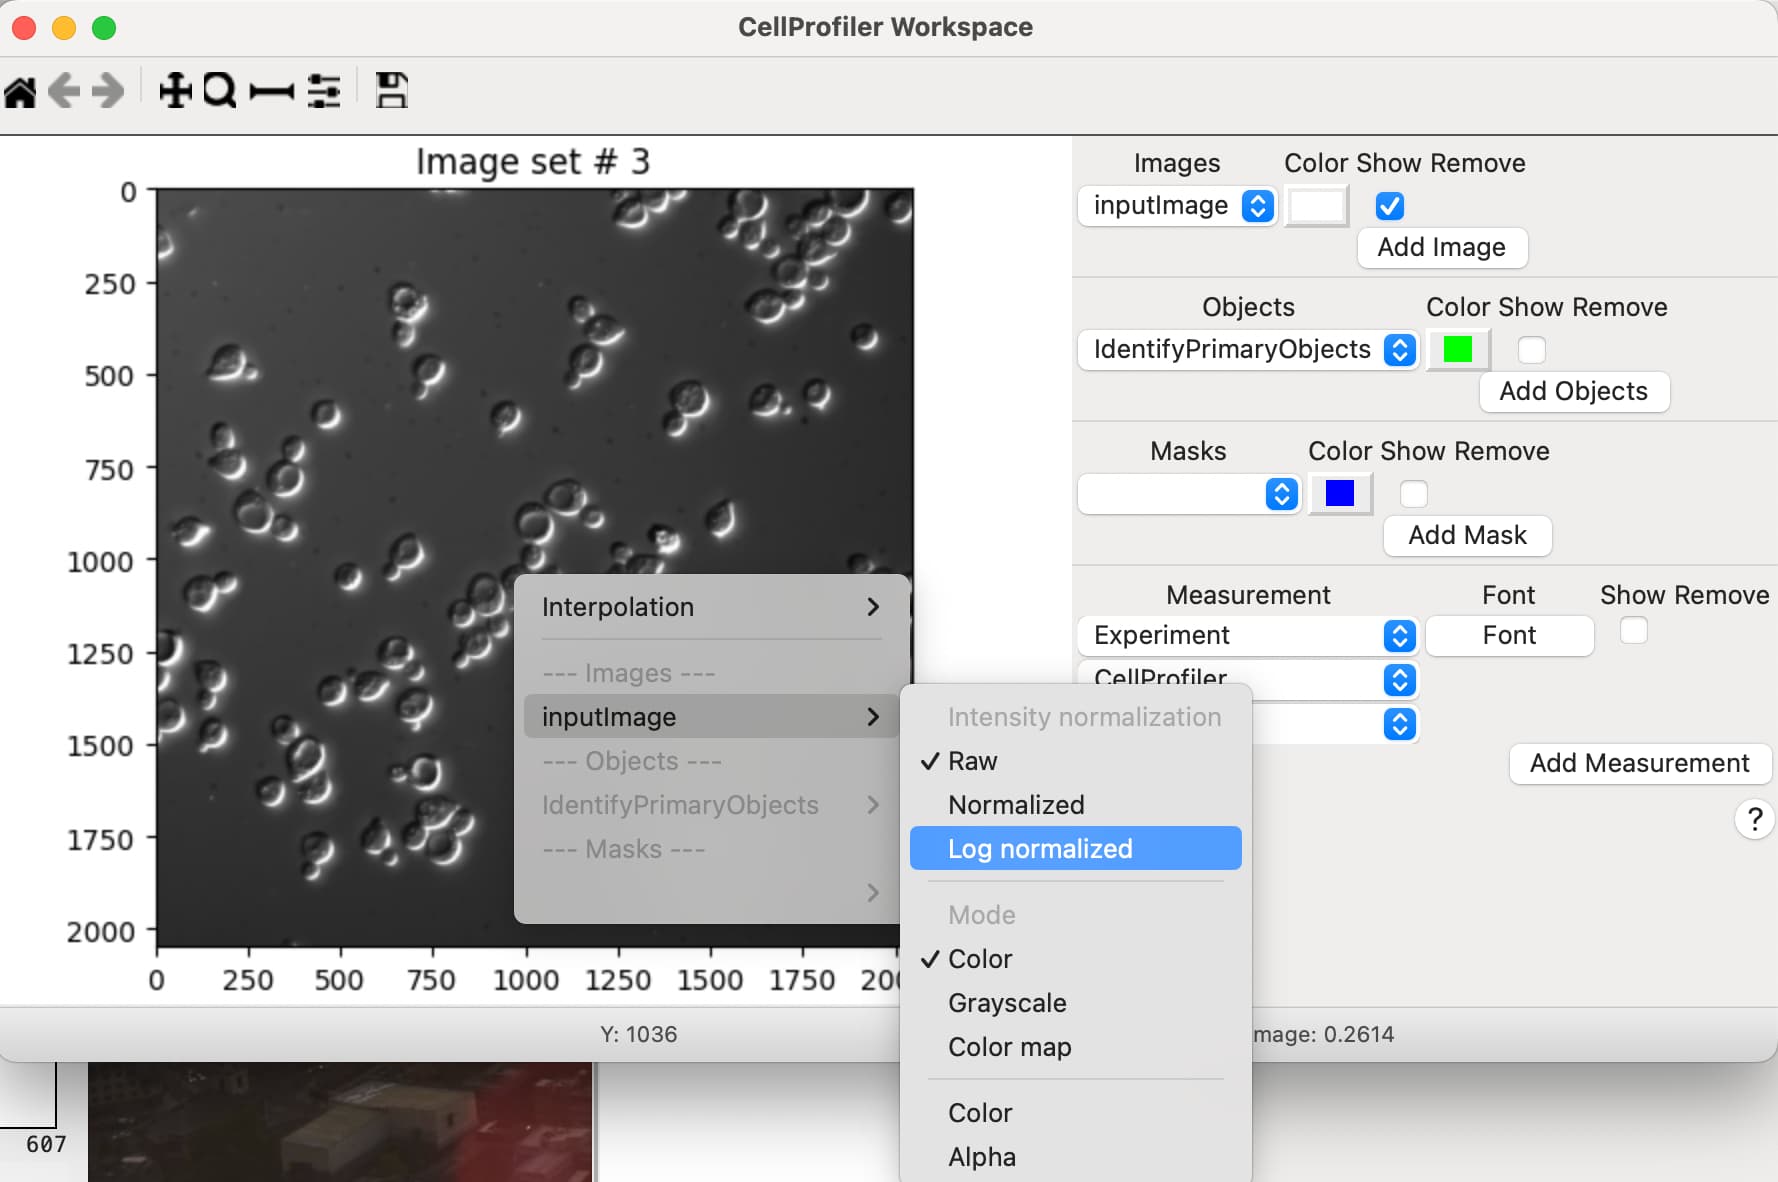Screen dimensions: 1778x1182
Task: Choose Grayscale mode in the context menu
Action: tap(1007, 1003)
